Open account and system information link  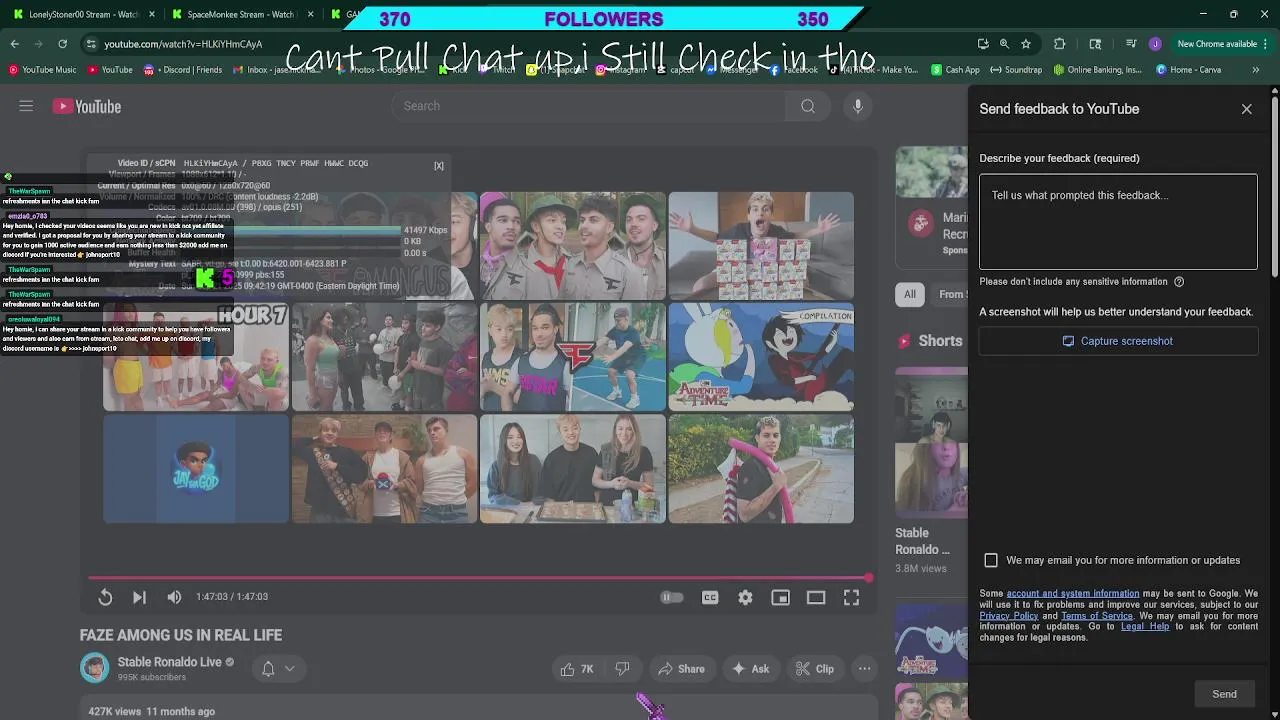[x=1072, y=593]
